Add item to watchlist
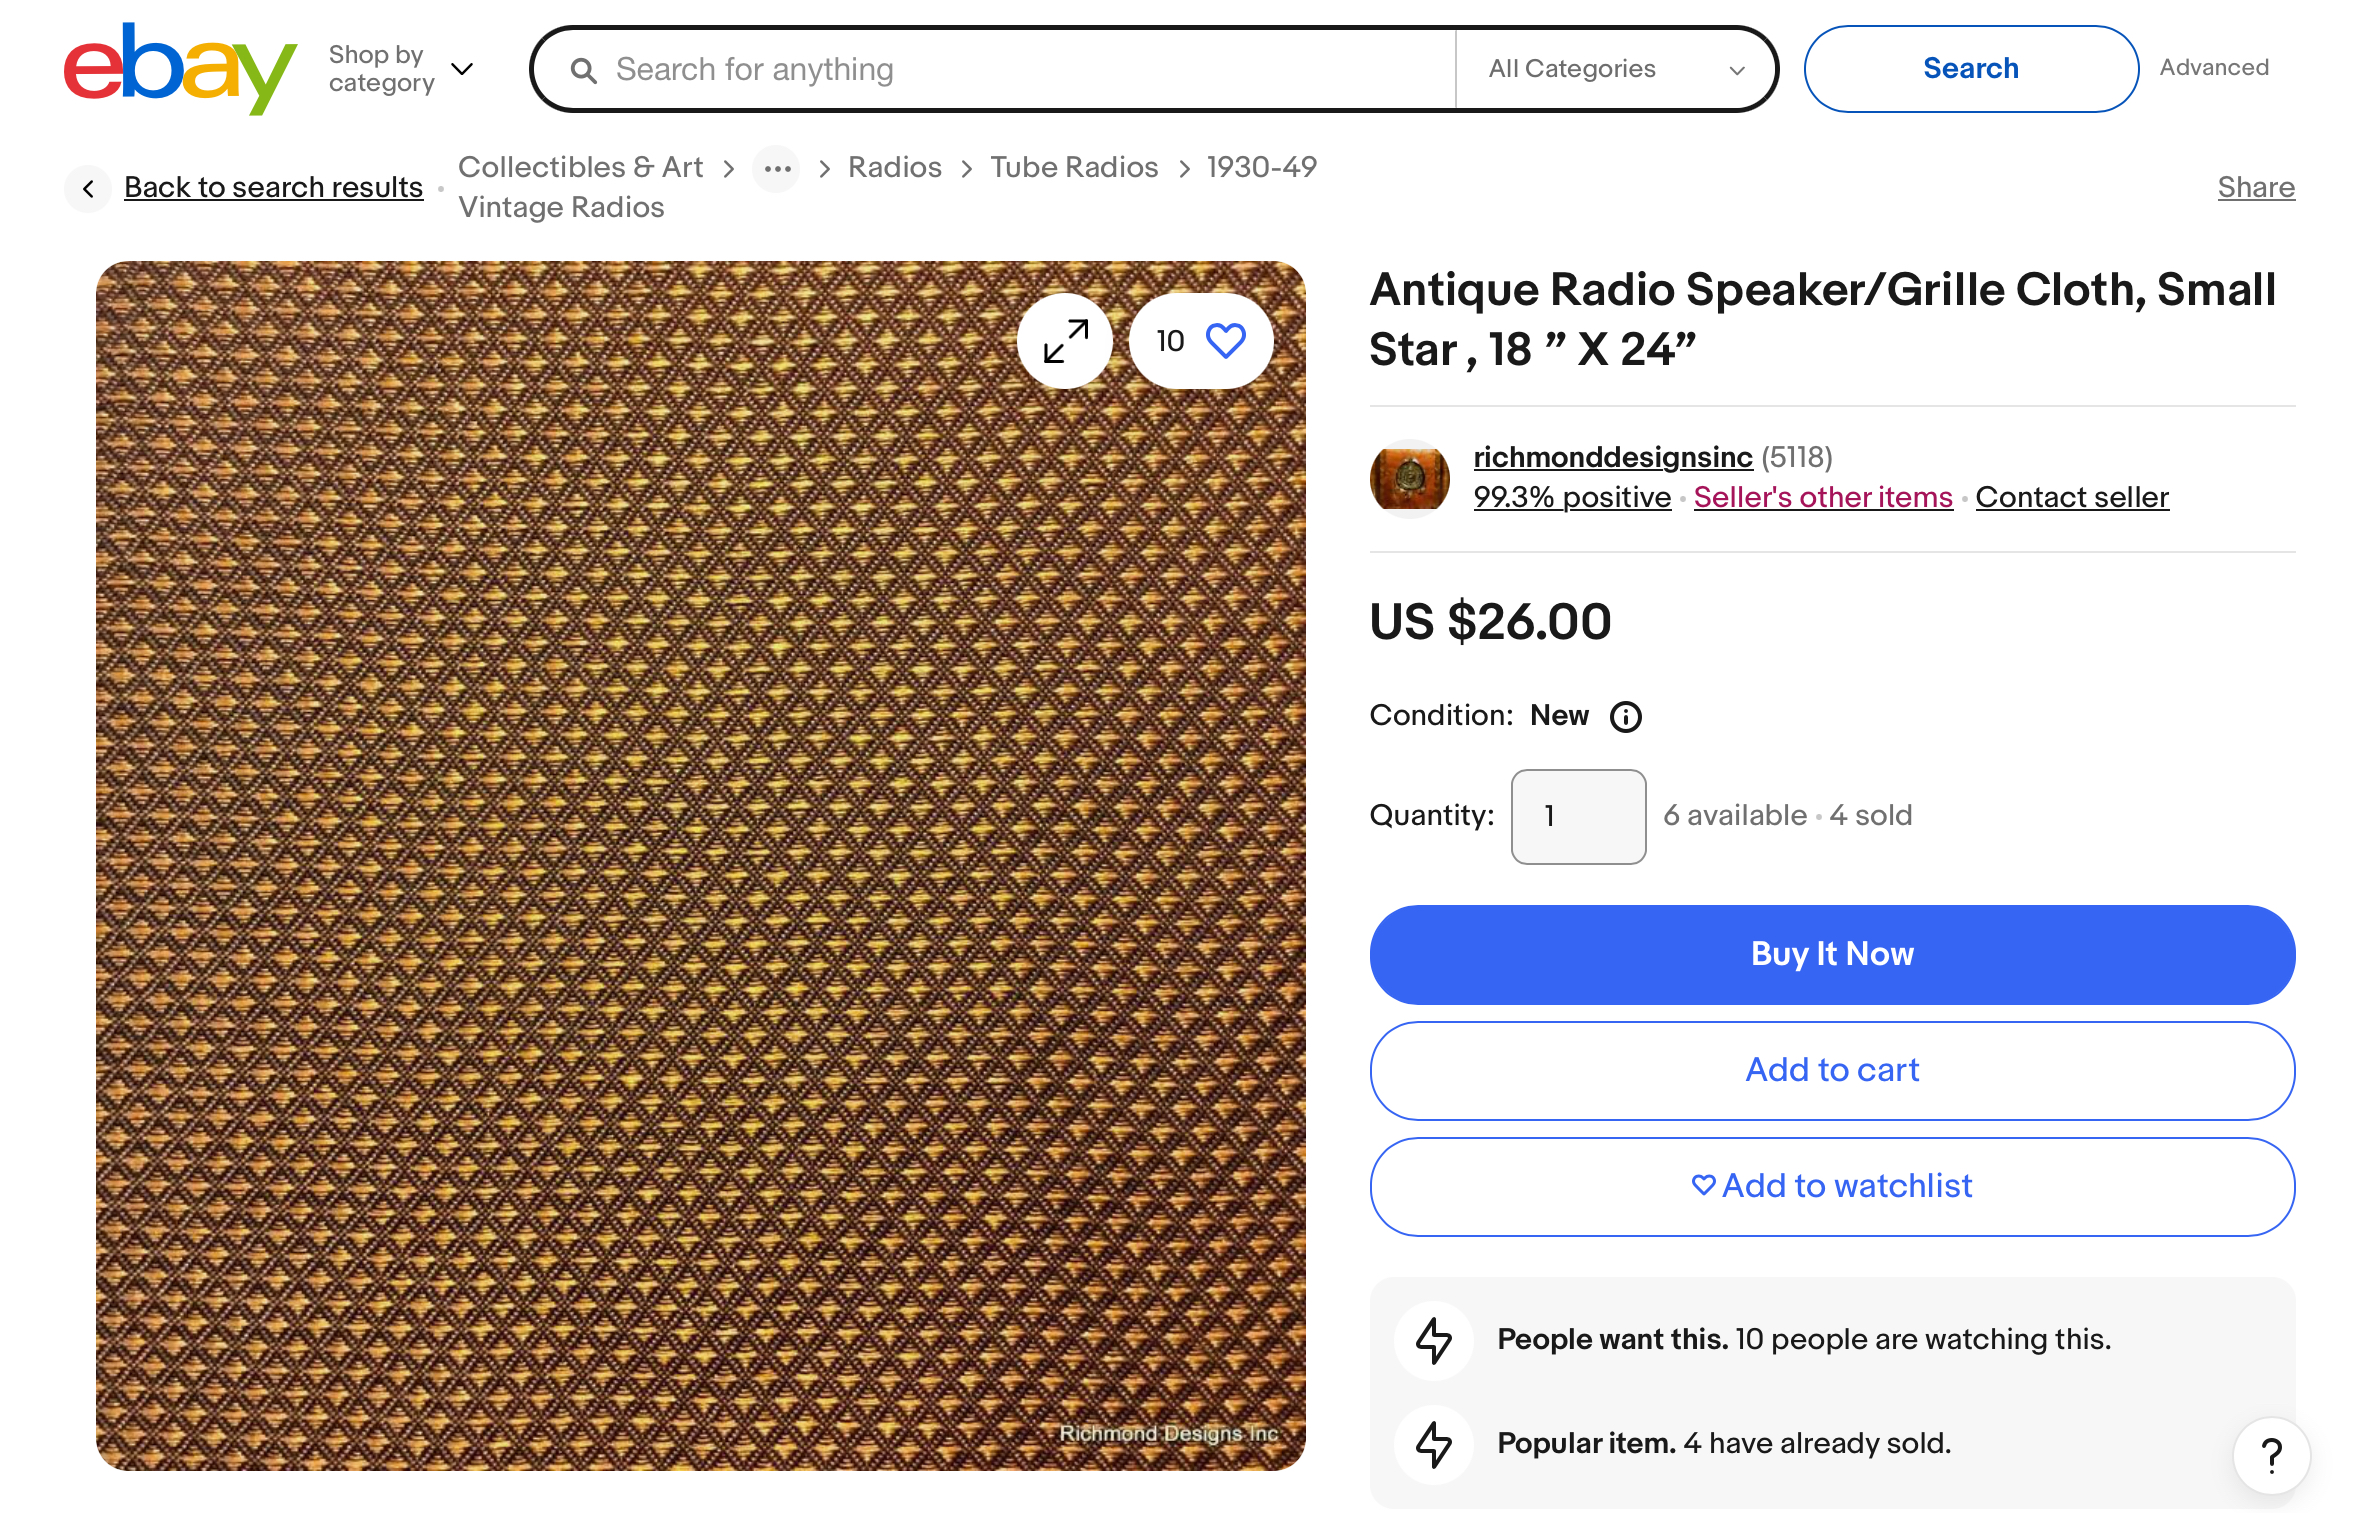The width and height of the screenshot is (2360, 1513). [x=1831, y=1186]
